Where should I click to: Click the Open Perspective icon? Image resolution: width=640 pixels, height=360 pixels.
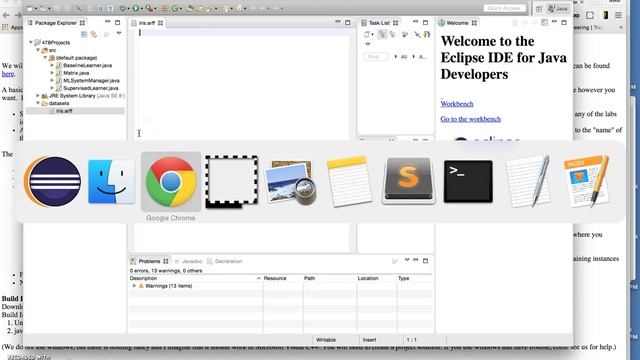point(539,8)
